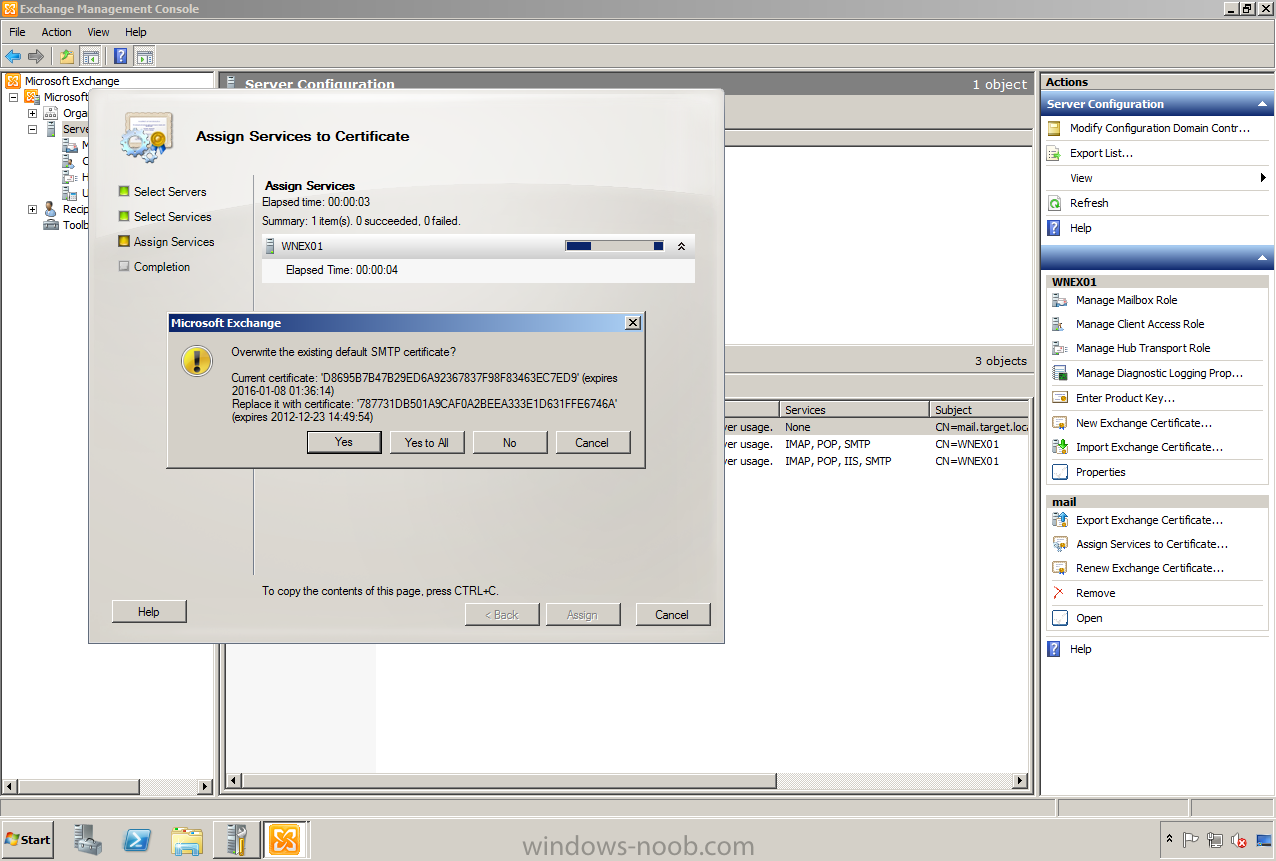Click Show/Hide console tree toolbar icon
The image size is (1276, 861).
click(90, 56)
